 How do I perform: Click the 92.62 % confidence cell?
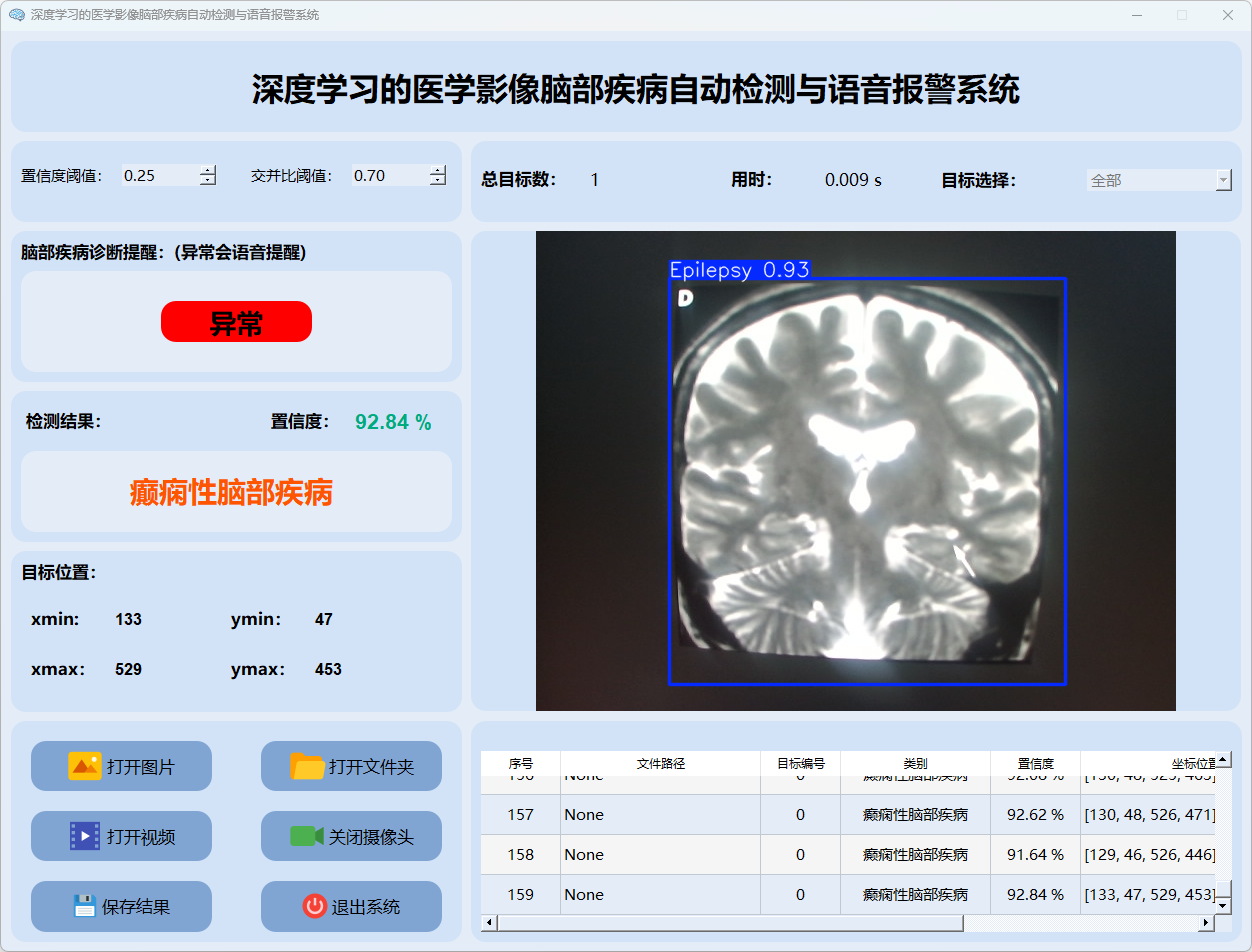pyautogui.click(x=1036, y=815)
